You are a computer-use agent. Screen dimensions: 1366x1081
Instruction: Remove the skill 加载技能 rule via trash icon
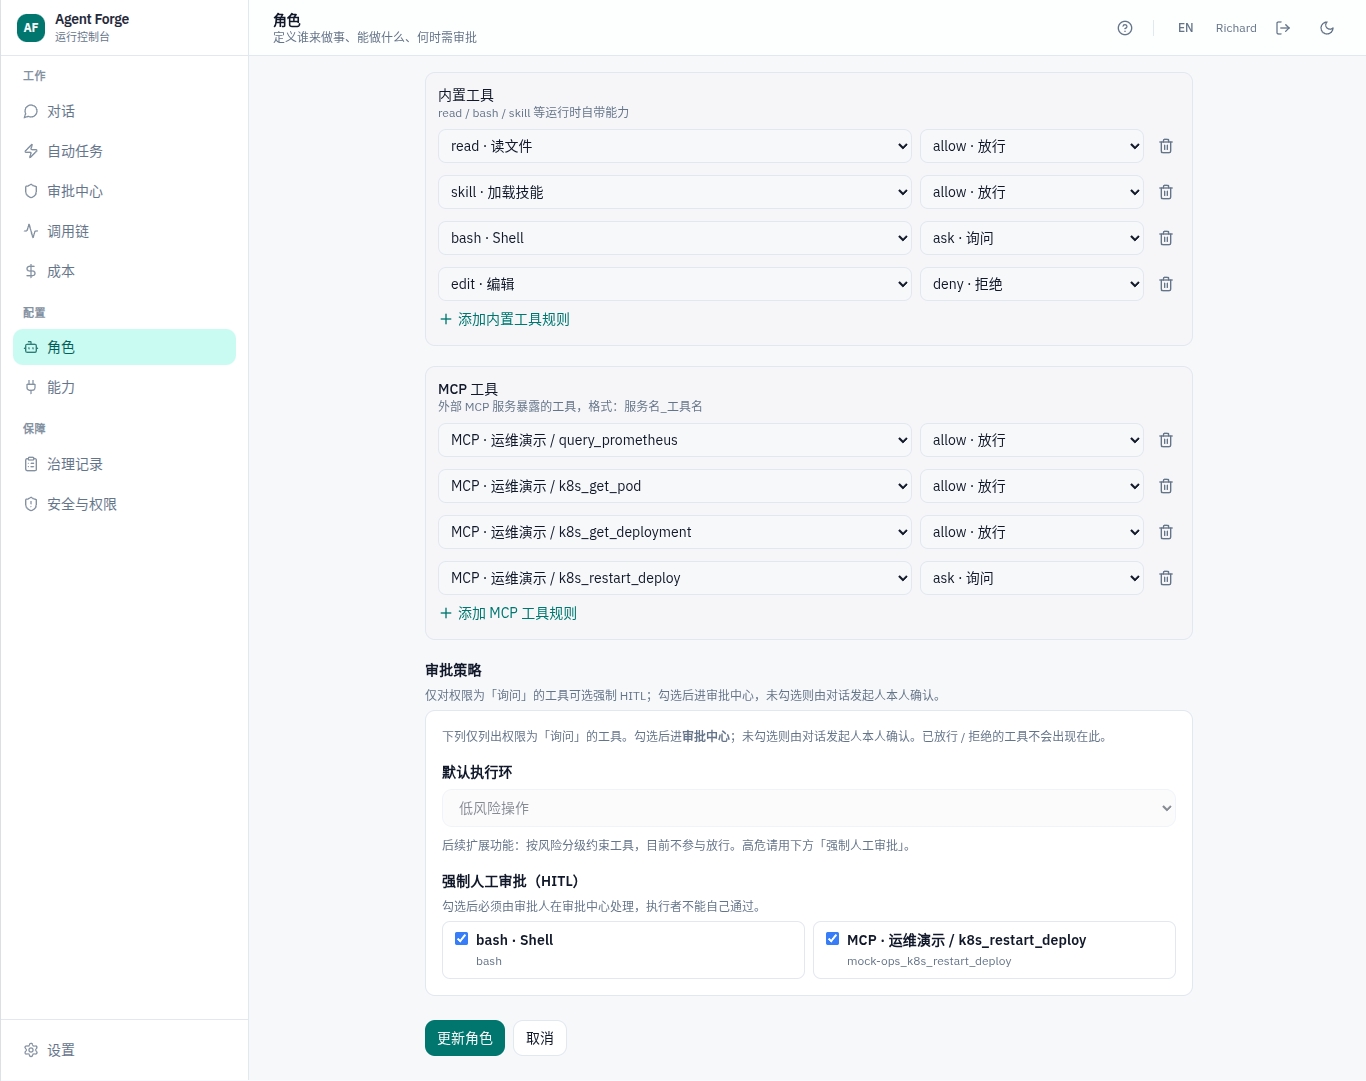point(1166,192)
